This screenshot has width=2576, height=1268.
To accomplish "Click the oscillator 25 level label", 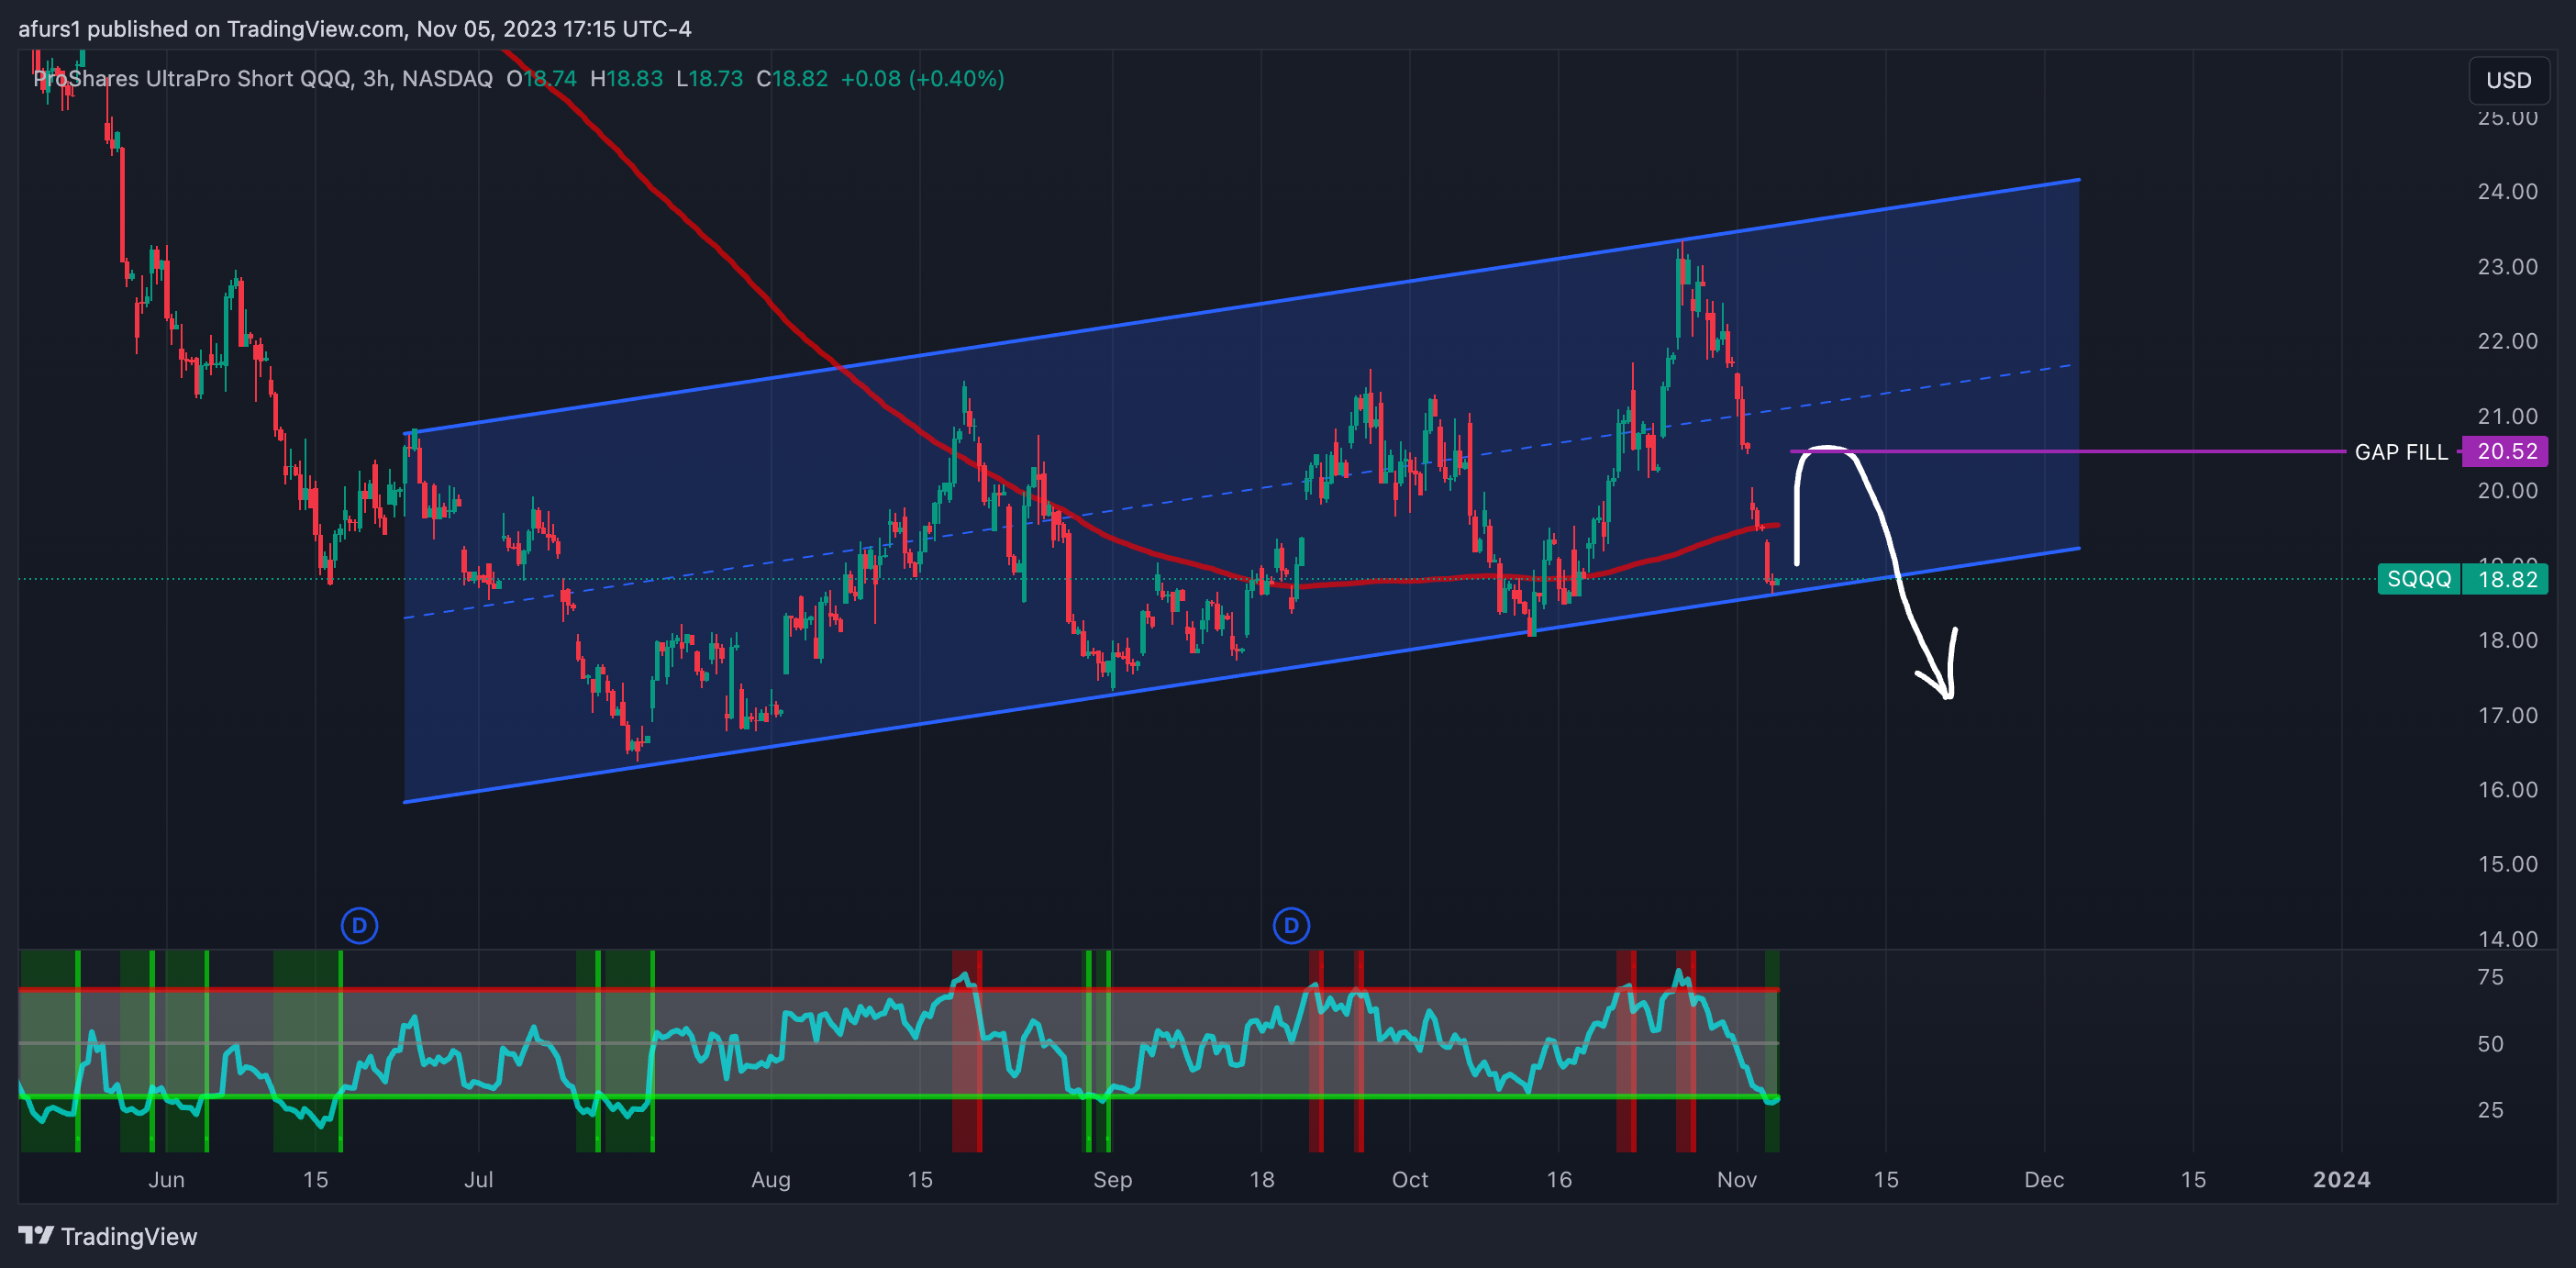I will click(2490, 1110).
